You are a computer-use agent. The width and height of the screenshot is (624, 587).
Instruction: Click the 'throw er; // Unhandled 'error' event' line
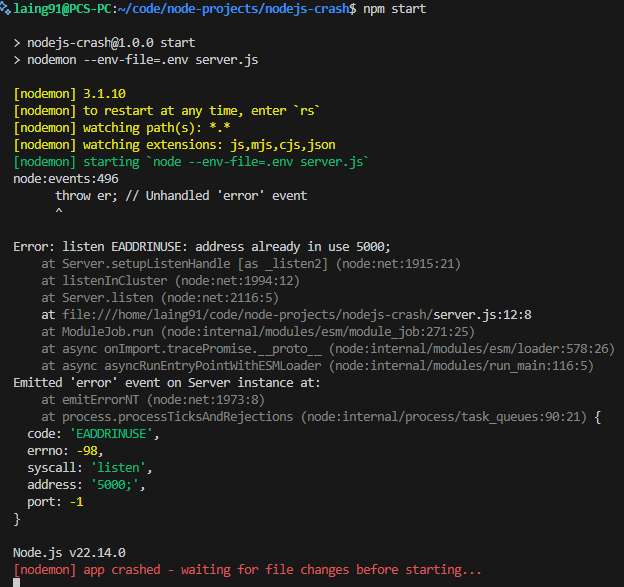(x=181, y=196)
